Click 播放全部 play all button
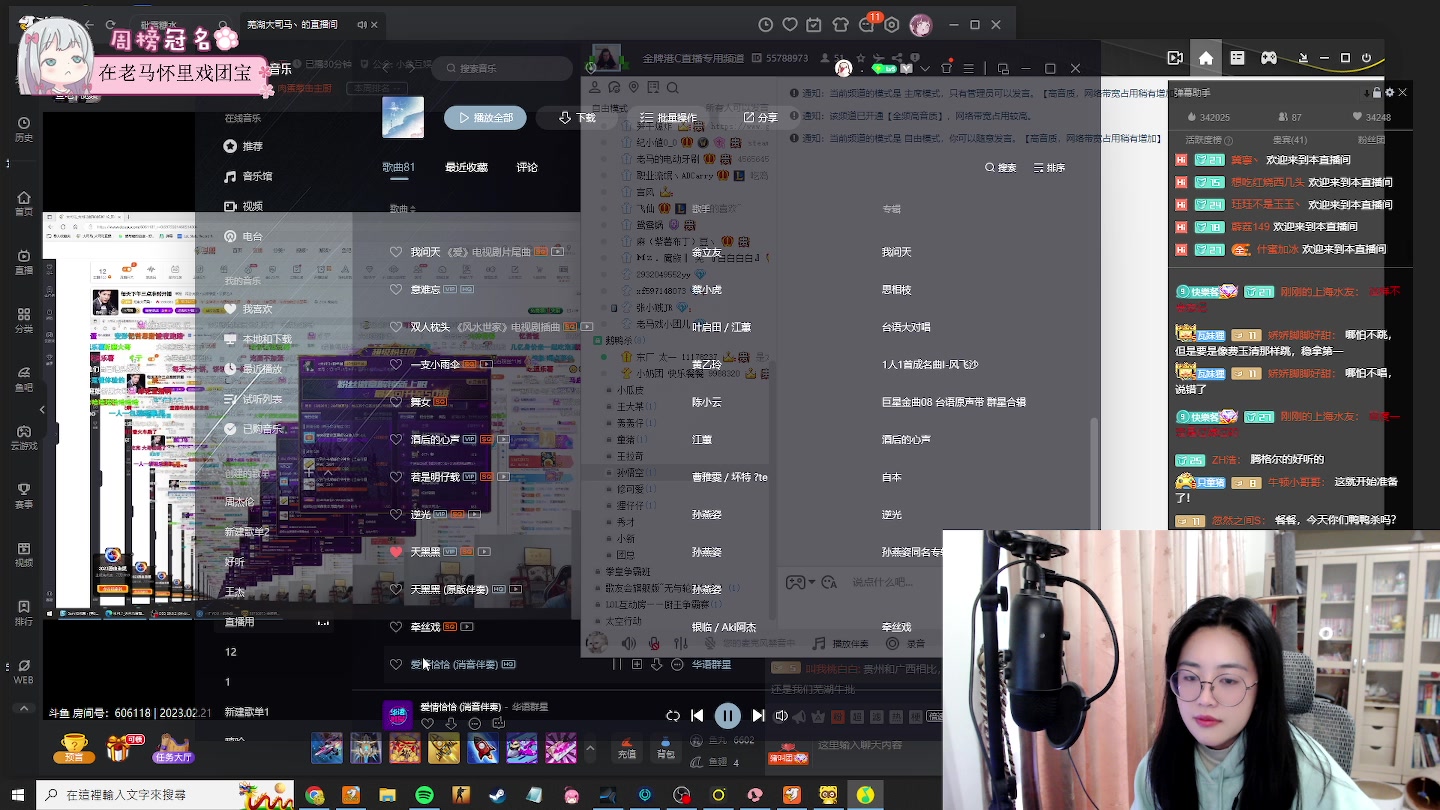 coord(485,117)
